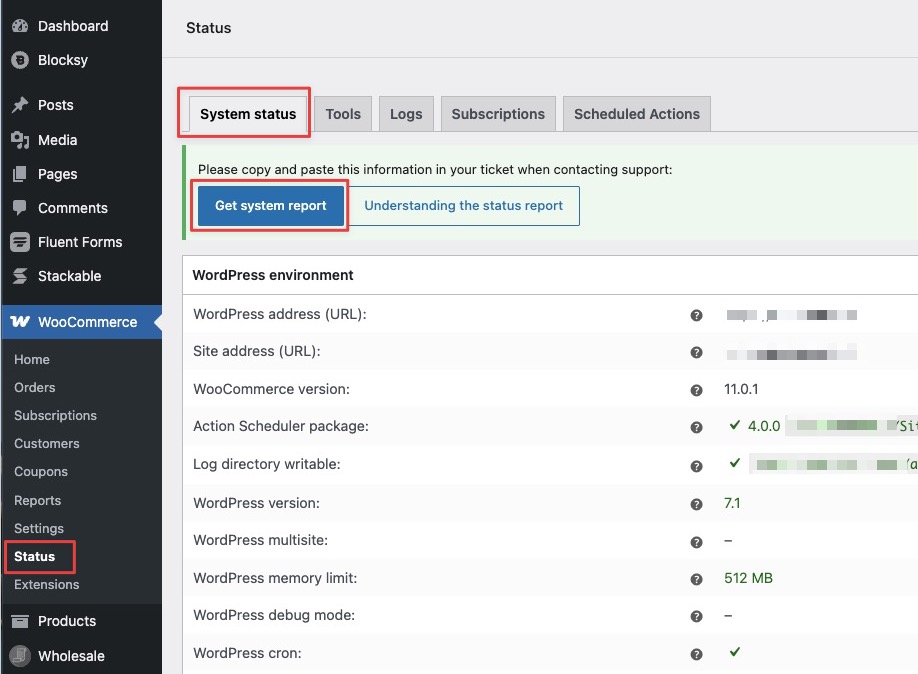Click help icon for WordPress cron
This screenshot has width=918, height=674.
tap(696, 654)
